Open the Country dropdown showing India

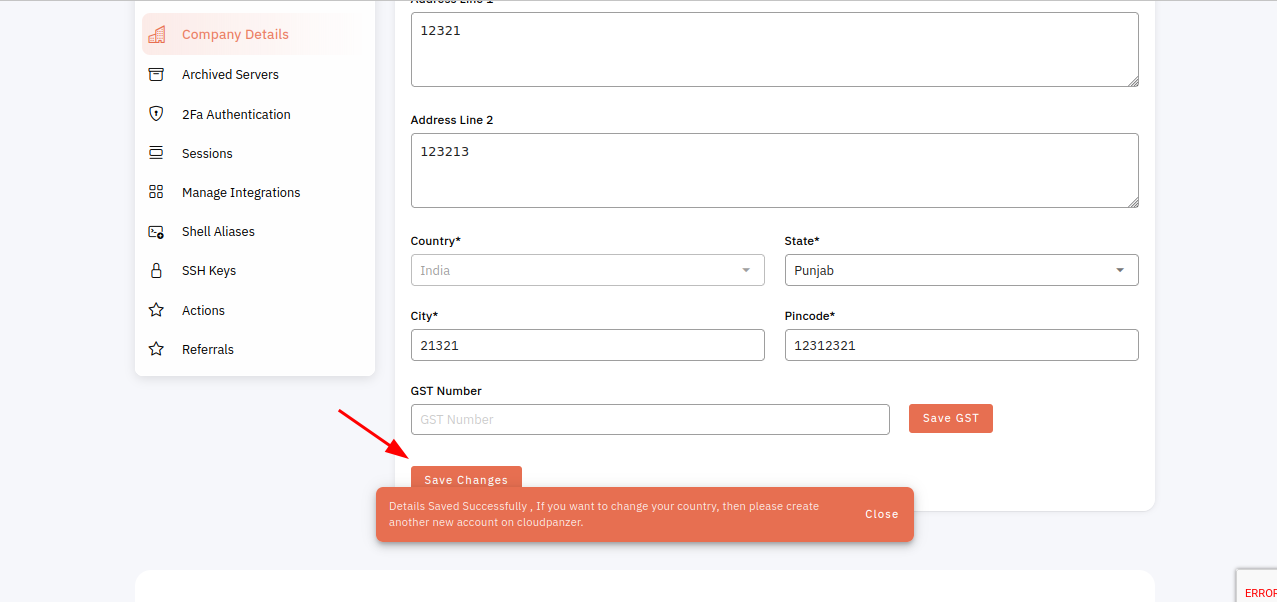coord(587,270)
